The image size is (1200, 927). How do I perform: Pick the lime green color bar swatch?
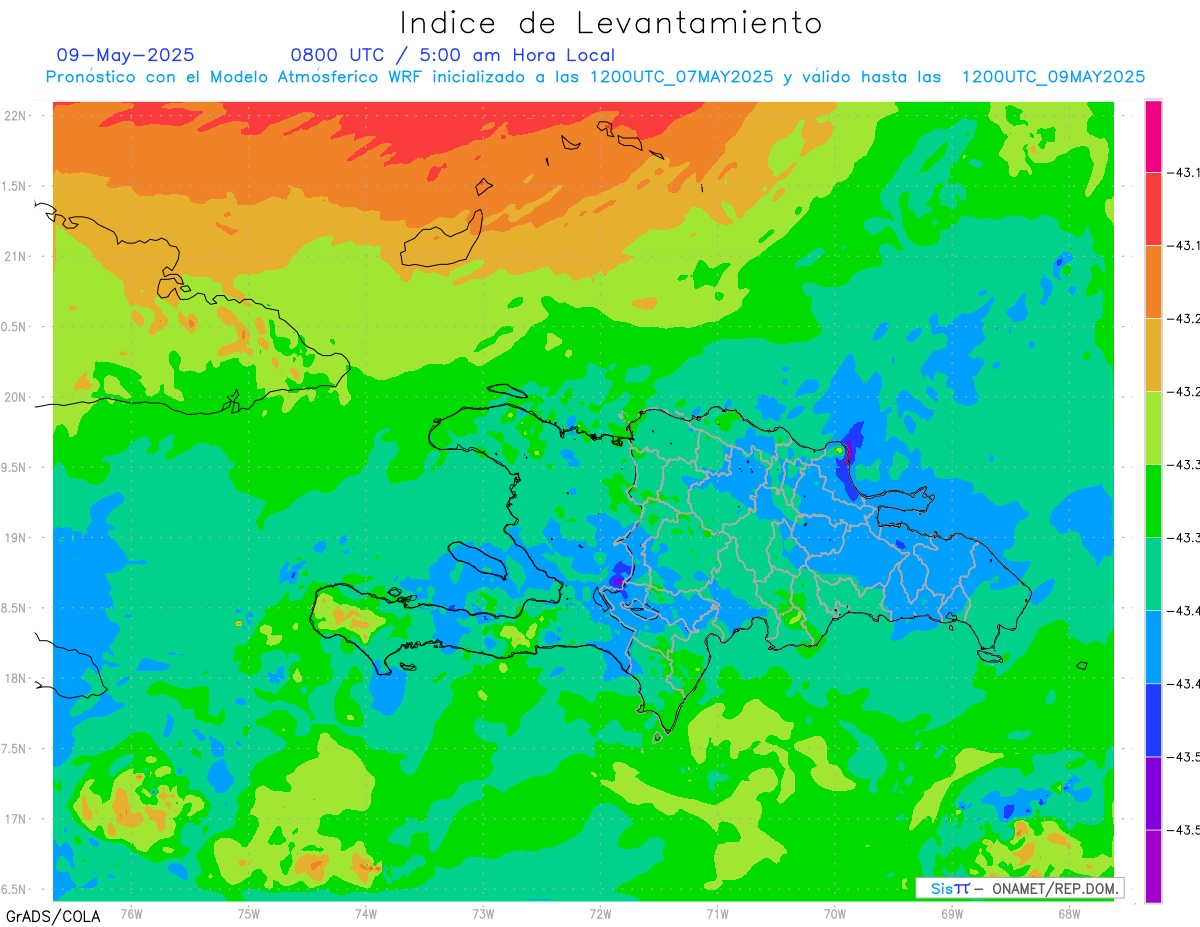pos(1153,428)
